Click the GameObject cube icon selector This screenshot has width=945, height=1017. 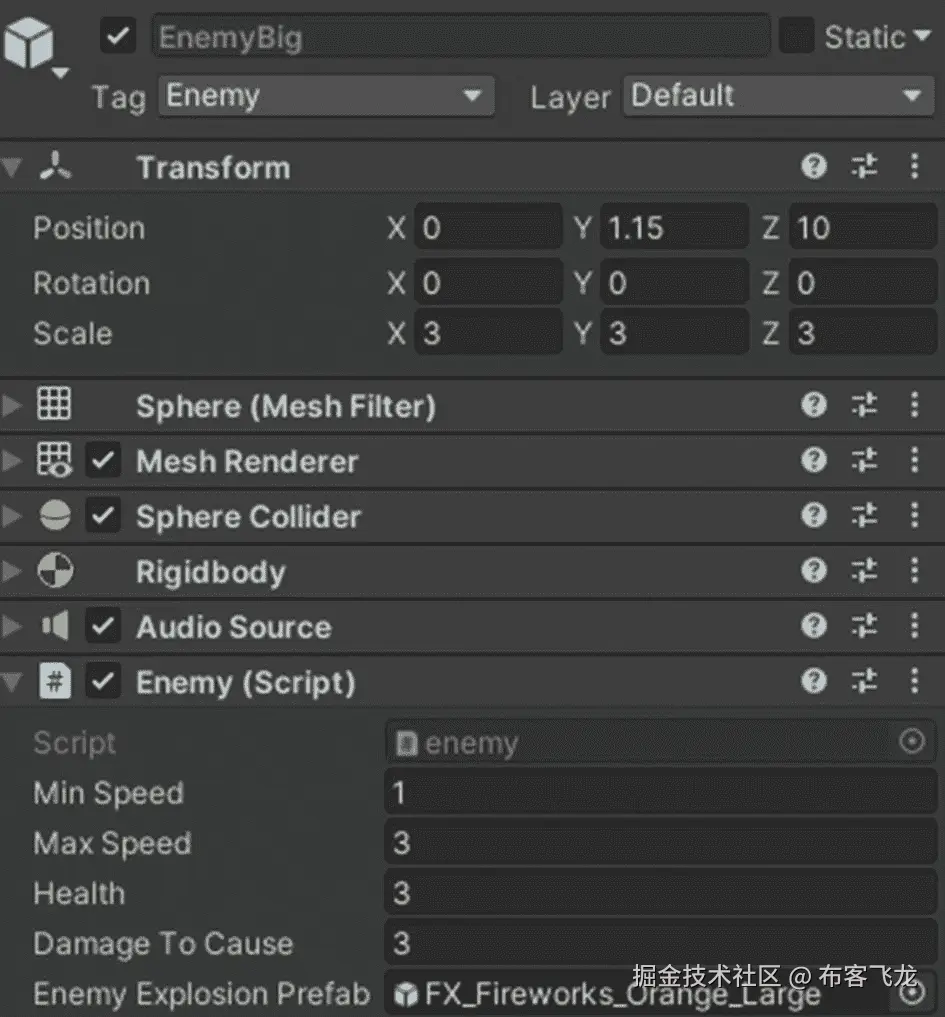point(32,48)
